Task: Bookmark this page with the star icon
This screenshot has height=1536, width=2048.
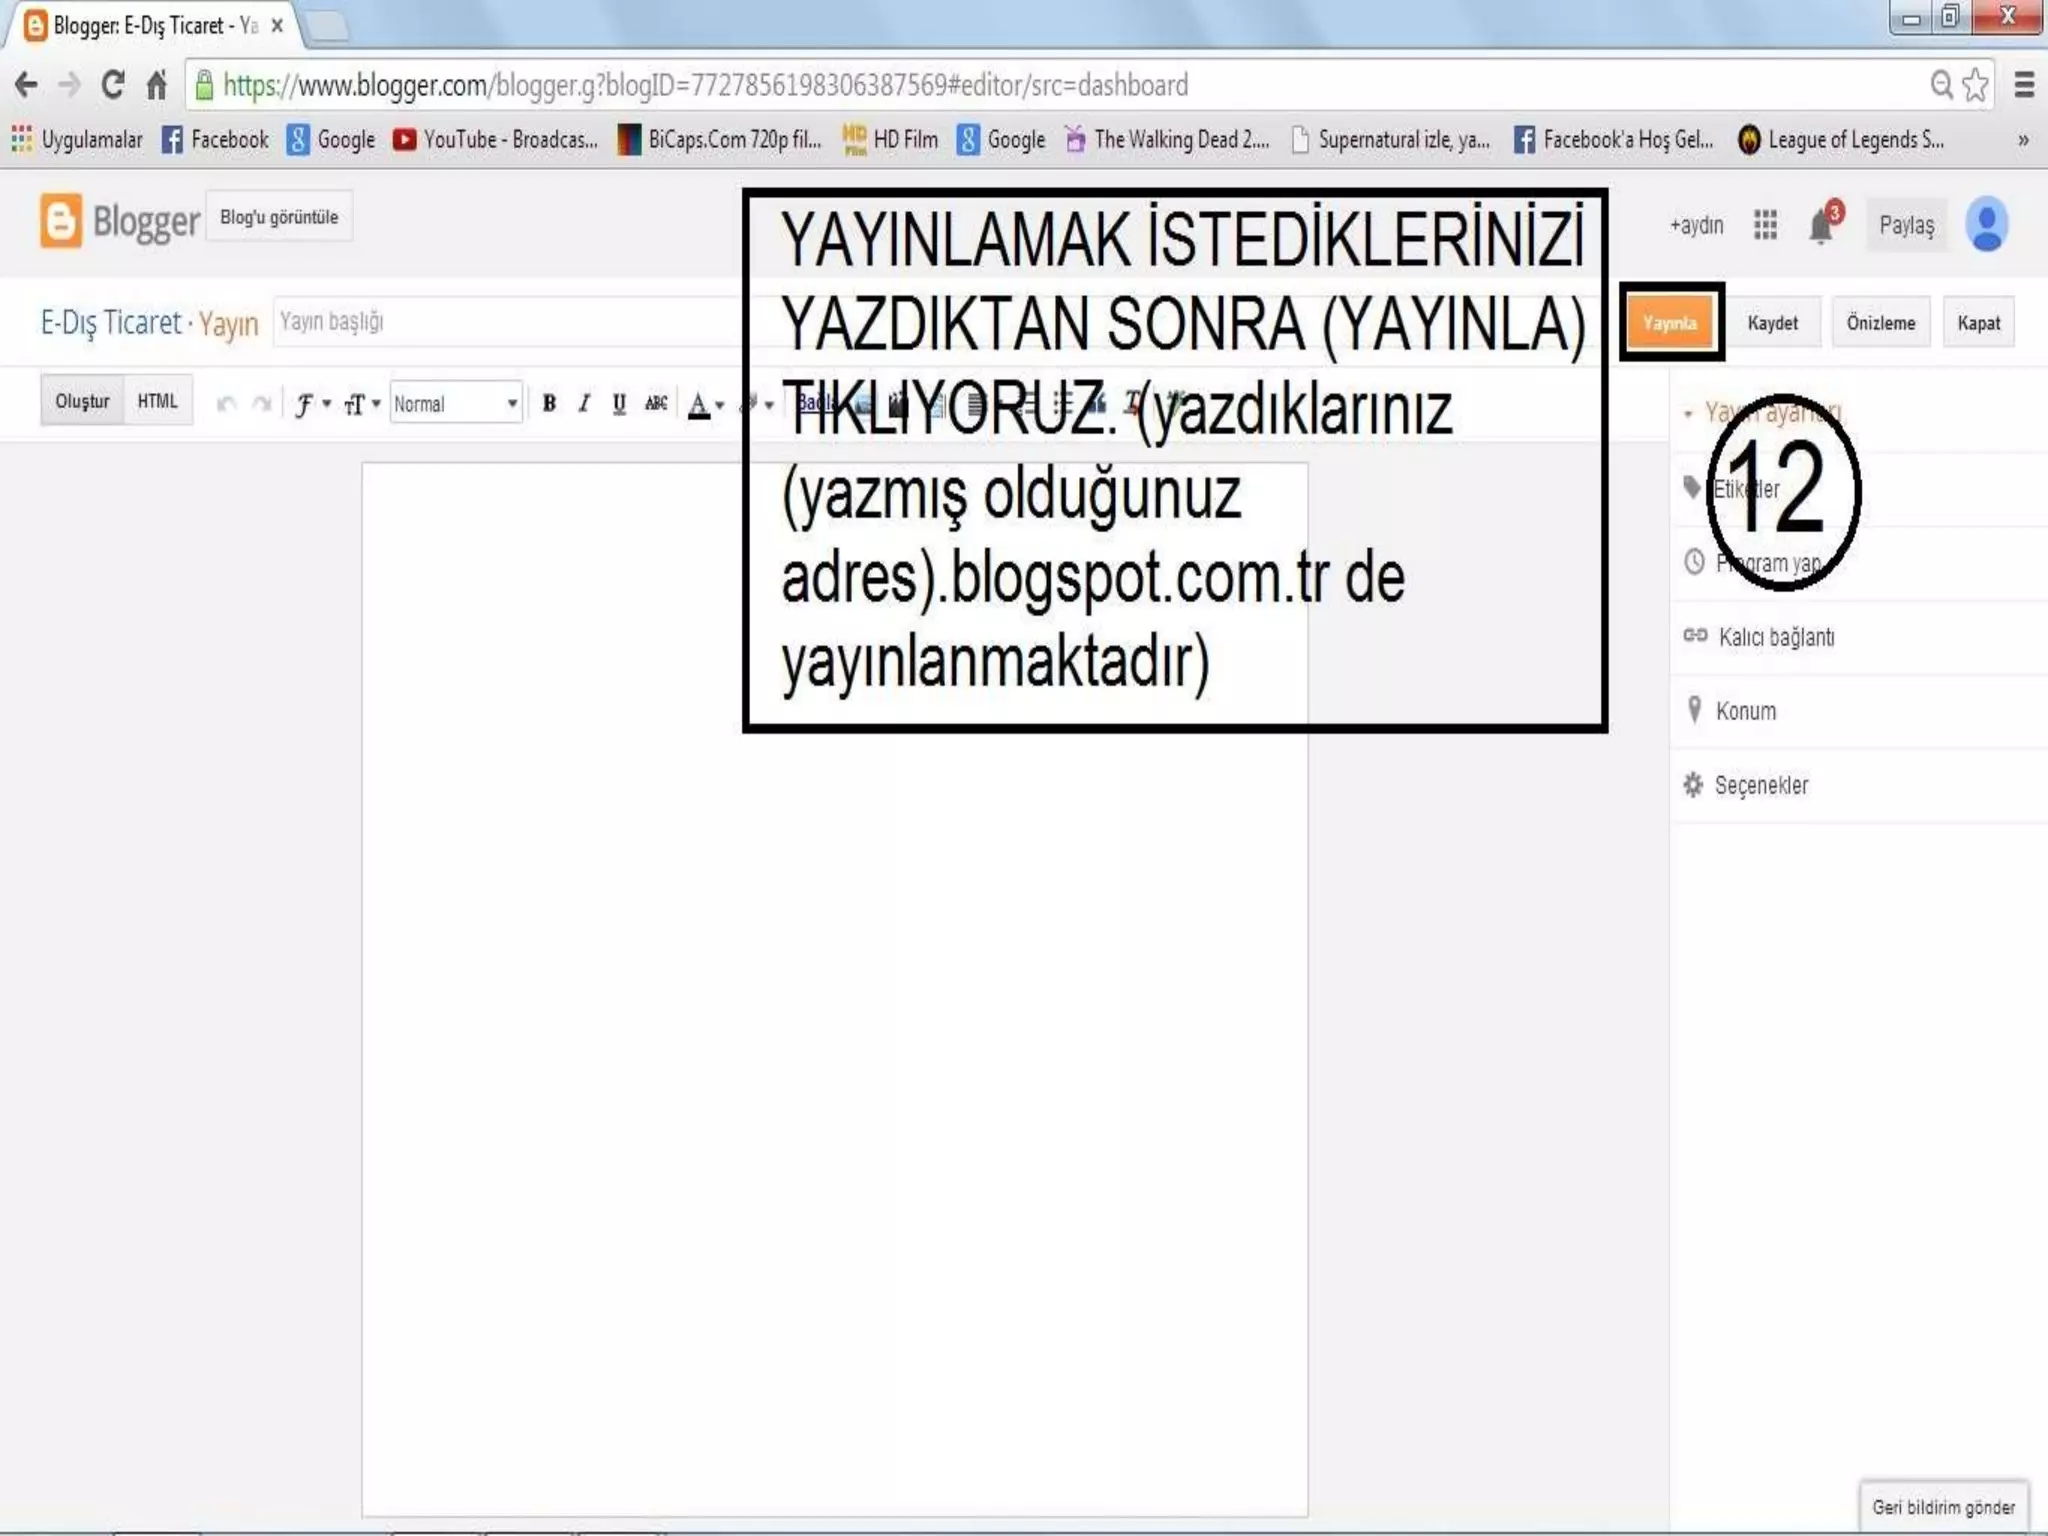Action: pos(1975,85)
